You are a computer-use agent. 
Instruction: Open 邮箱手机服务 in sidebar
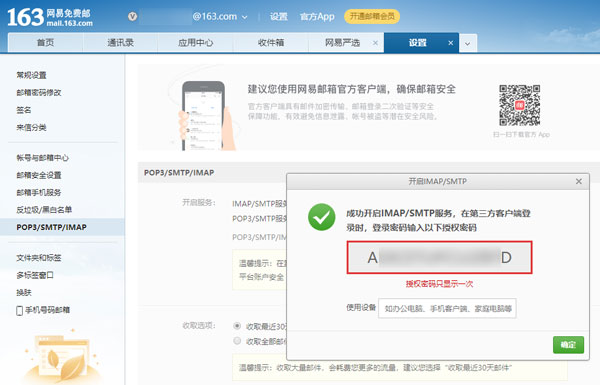point(39,192)
